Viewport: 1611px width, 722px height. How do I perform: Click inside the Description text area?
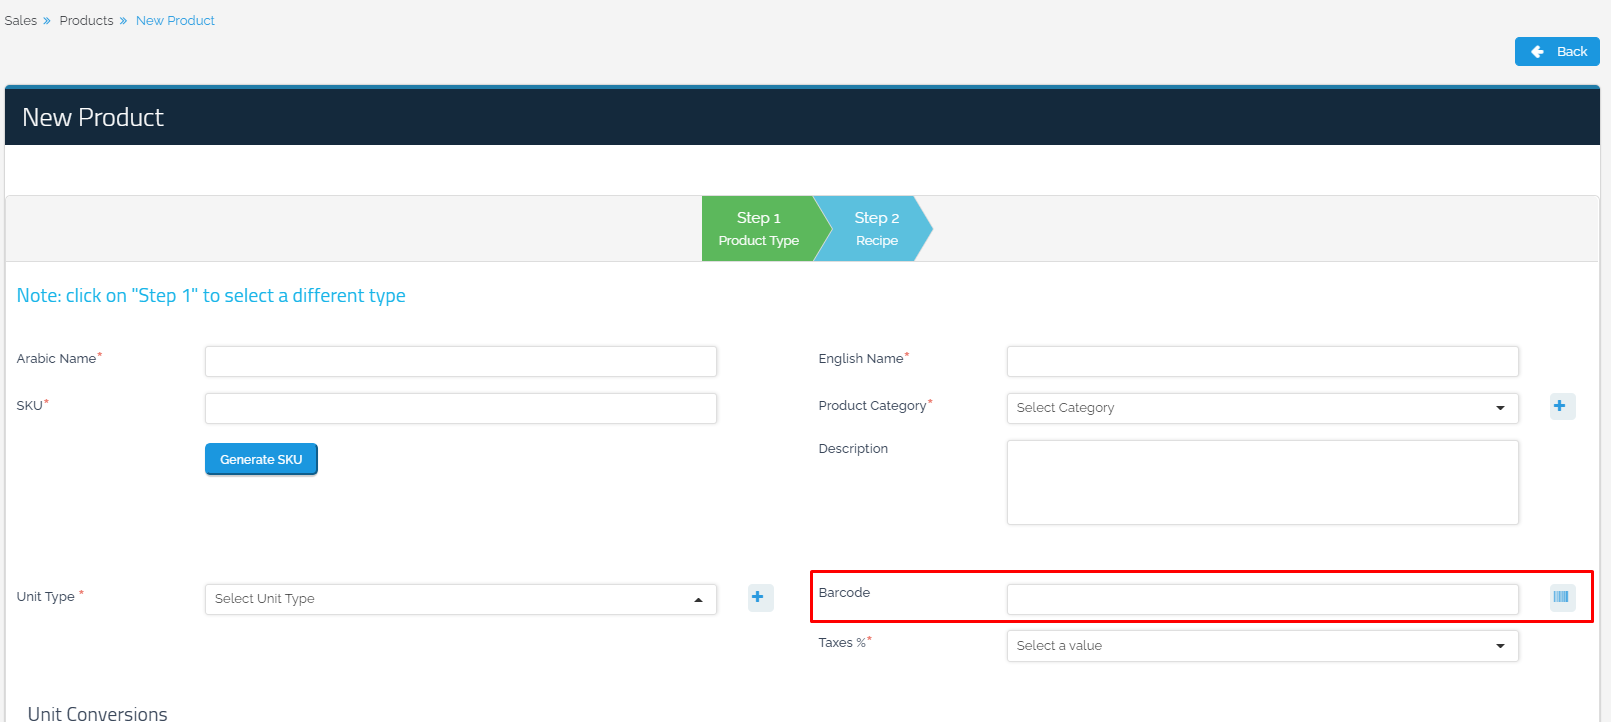coord(1262,482)
